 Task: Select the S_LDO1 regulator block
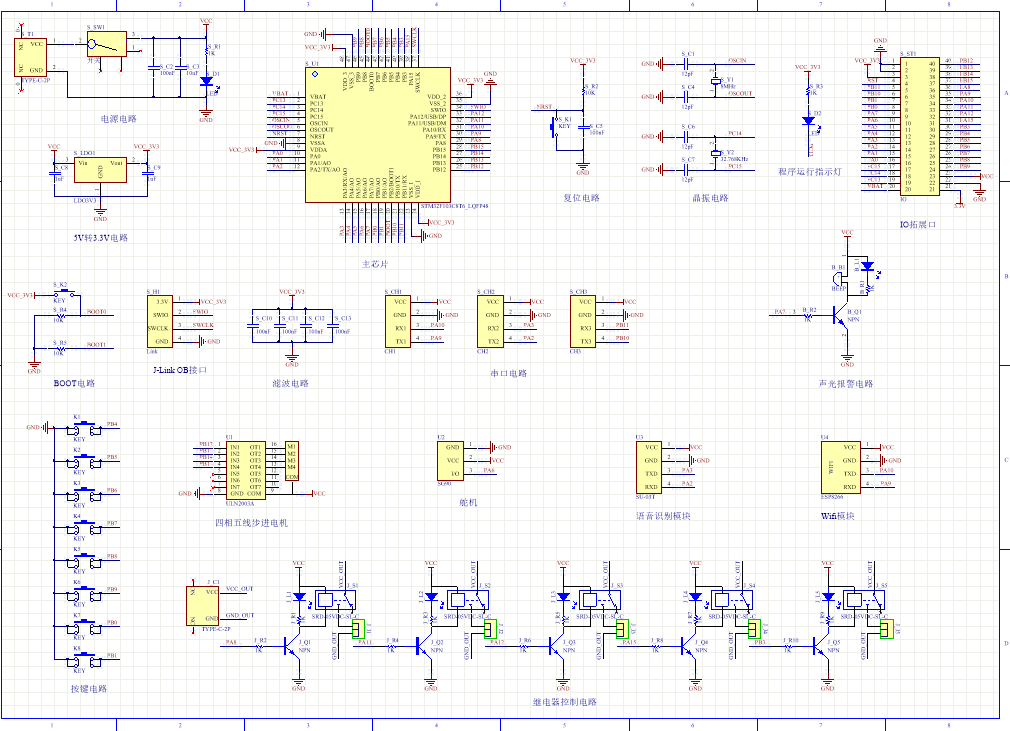[x=100, y=170]
